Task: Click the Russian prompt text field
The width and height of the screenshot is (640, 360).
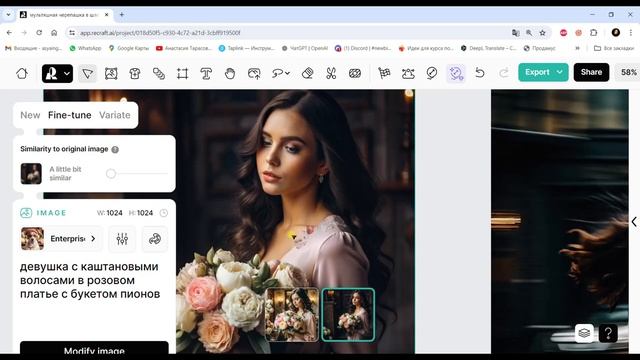Action: 90,280
